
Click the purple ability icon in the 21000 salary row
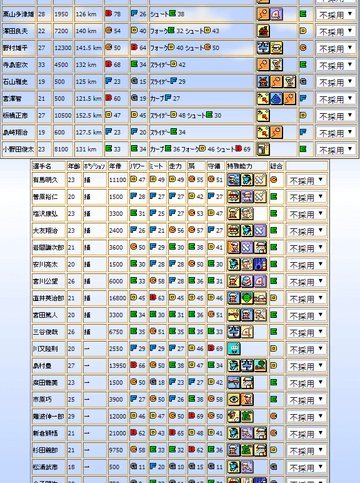point(247,433)
